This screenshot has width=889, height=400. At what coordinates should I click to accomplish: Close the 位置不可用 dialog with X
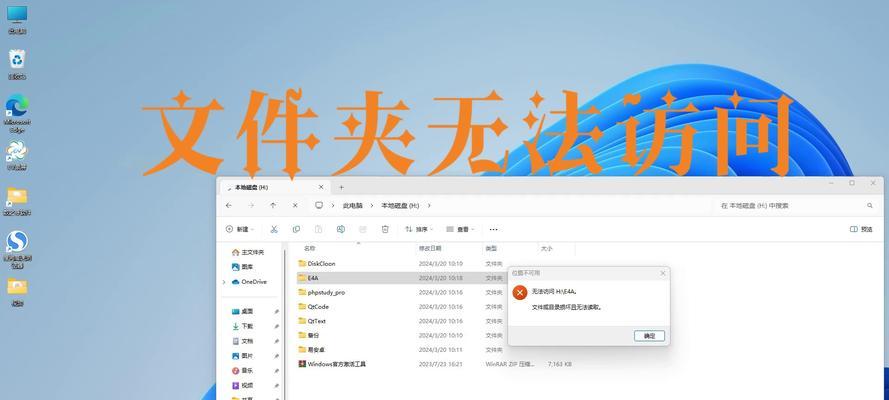click(663, 273)
